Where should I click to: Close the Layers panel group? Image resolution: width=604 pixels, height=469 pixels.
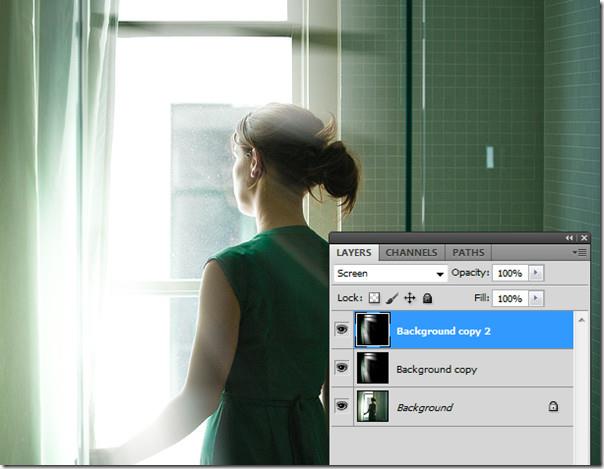coord(582,238)
